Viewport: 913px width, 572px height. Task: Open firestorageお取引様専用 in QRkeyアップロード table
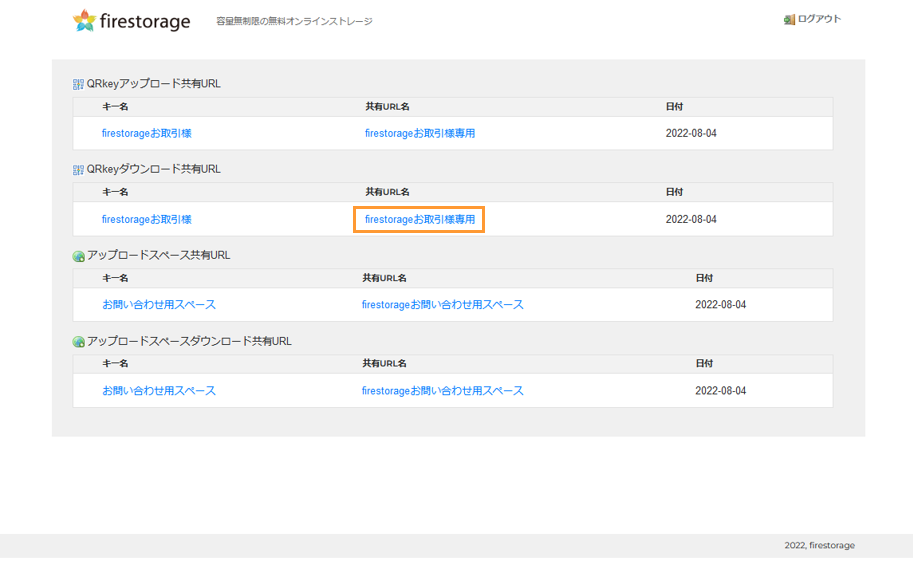tap(420, 133)
